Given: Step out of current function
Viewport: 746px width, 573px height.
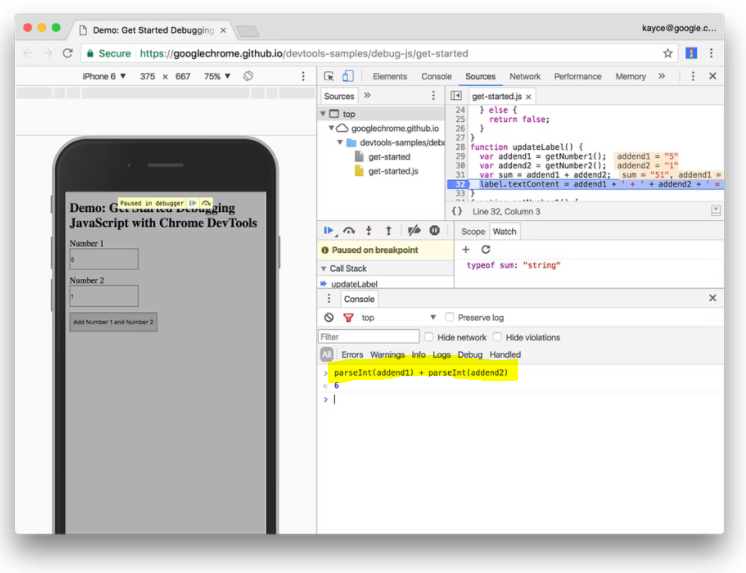Looking at the screenshot, I should click(x=388, y=231).
